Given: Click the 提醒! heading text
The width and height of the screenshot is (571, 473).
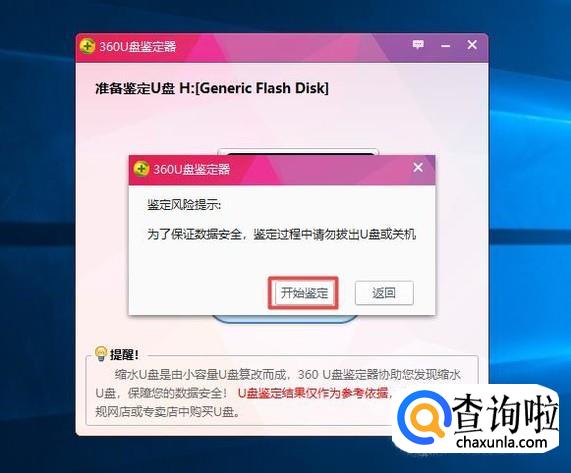Looking at the screenshot, I should (x=124, y=354).
